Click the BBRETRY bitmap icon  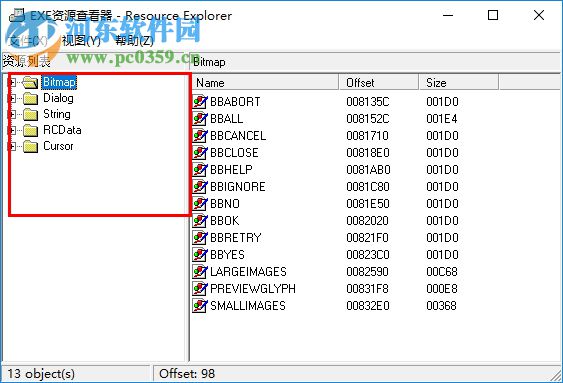pos(200,238)
